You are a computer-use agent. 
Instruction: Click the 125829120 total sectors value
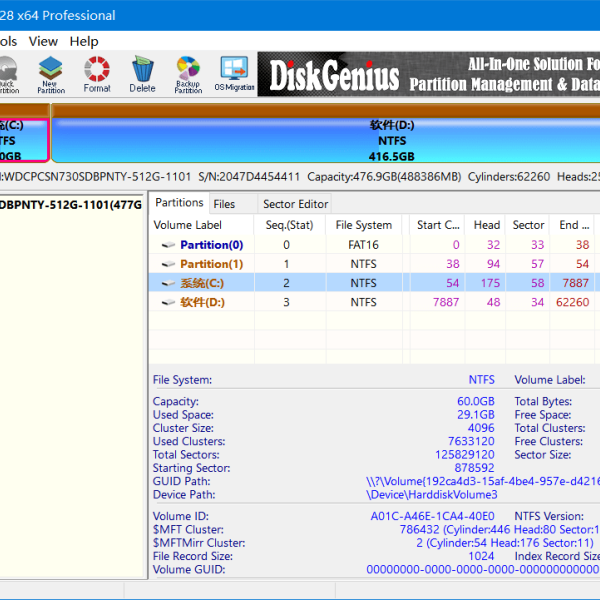(465, 455)
